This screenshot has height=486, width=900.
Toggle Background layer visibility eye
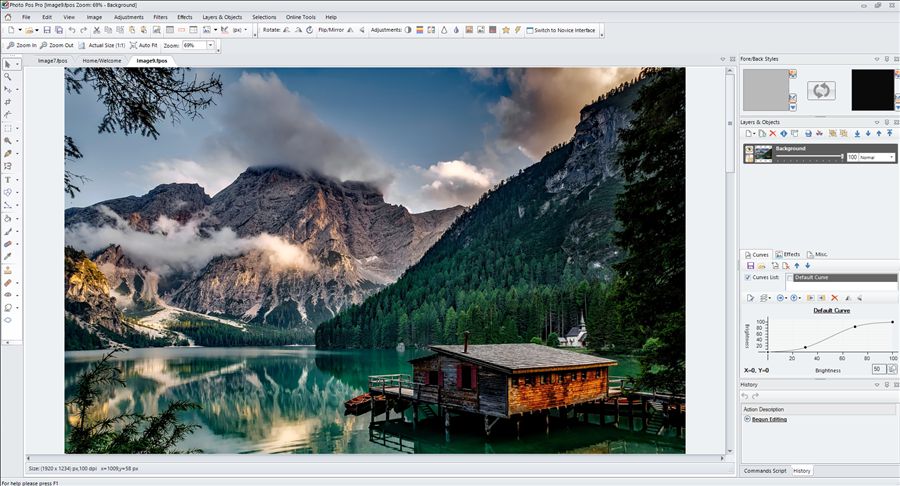(749, 150)
